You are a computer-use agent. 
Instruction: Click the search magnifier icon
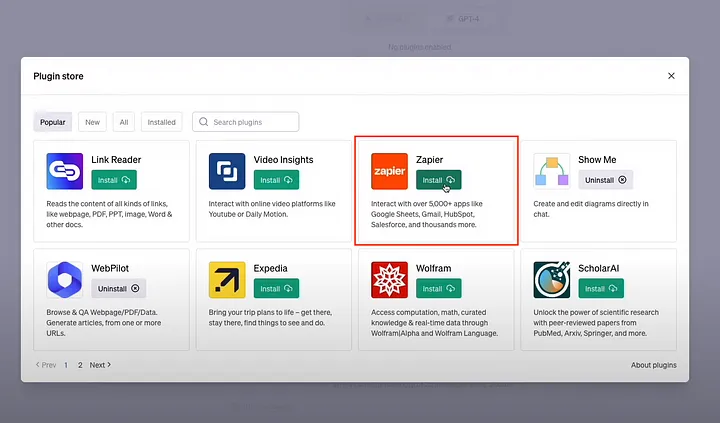click(203, 122)
